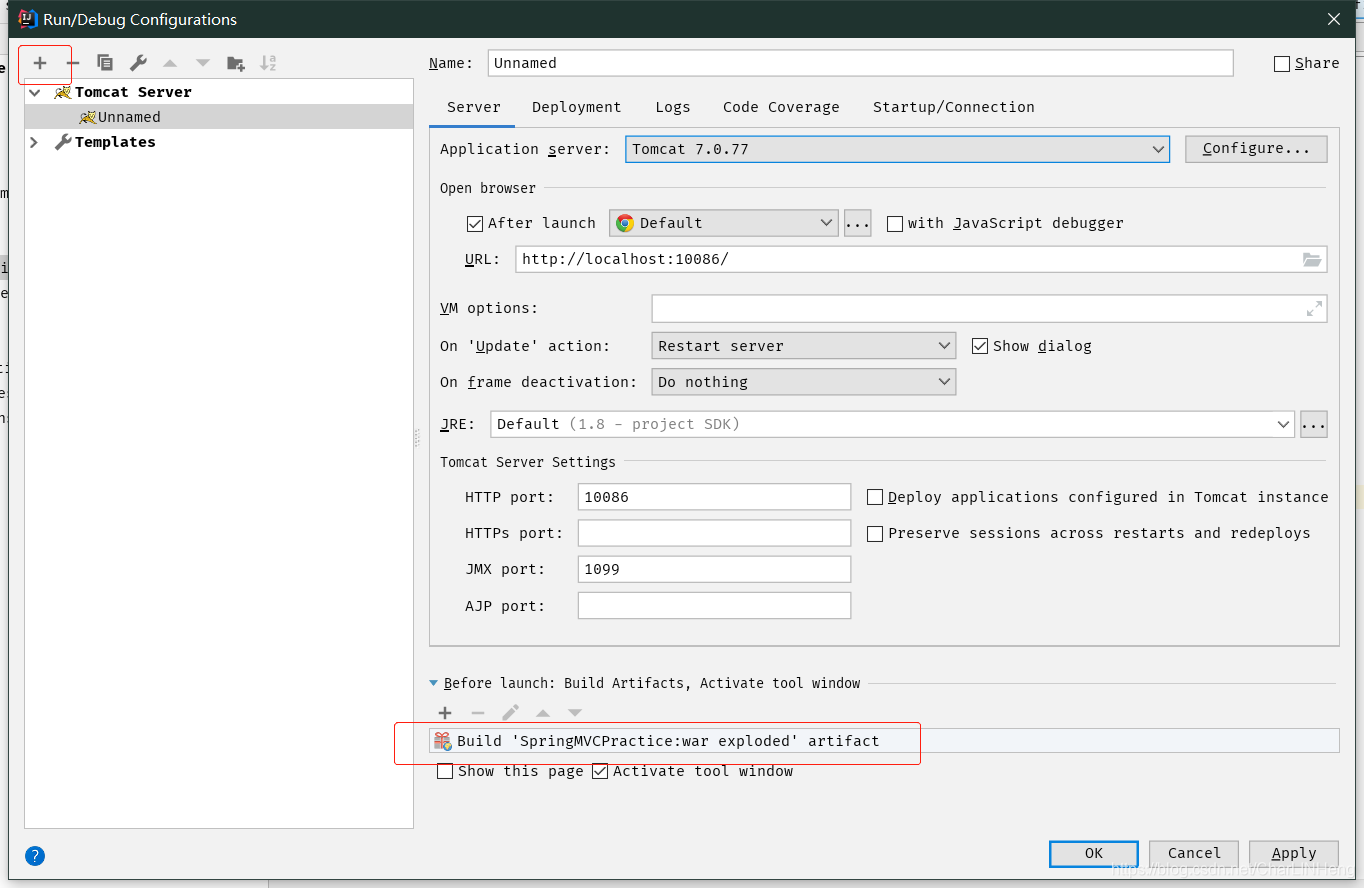Edit the Before launch task pencil icon
Image resolution: width=1364 pixels, height=888 pixels.
[x=510, y=713]
